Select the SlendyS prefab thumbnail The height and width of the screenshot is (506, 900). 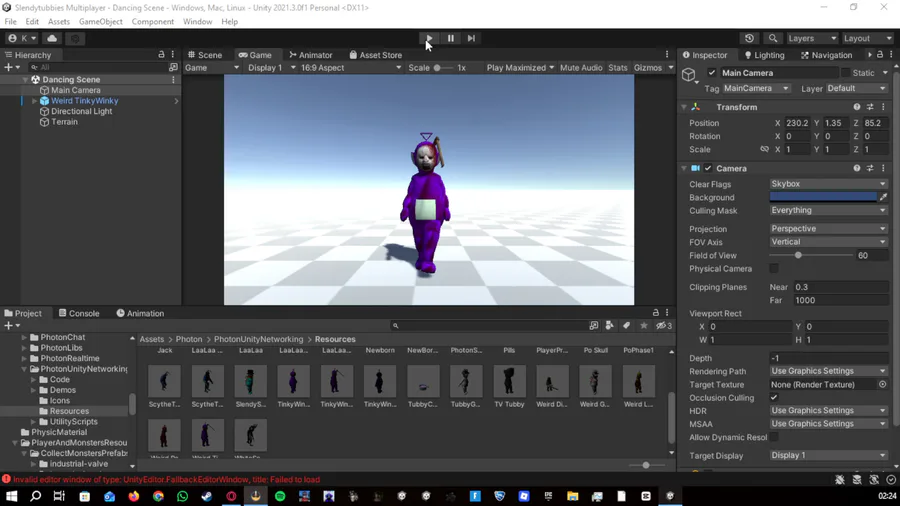pos(250,381)
